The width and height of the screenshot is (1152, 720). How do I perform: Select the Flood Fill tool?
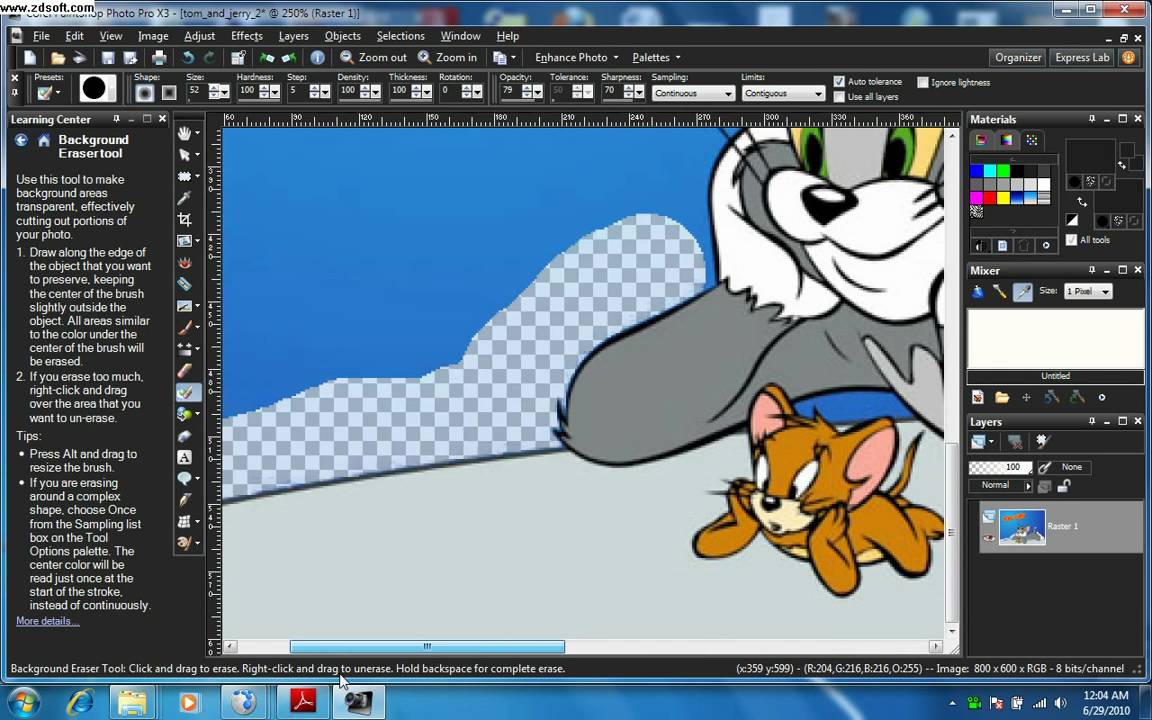184,414
